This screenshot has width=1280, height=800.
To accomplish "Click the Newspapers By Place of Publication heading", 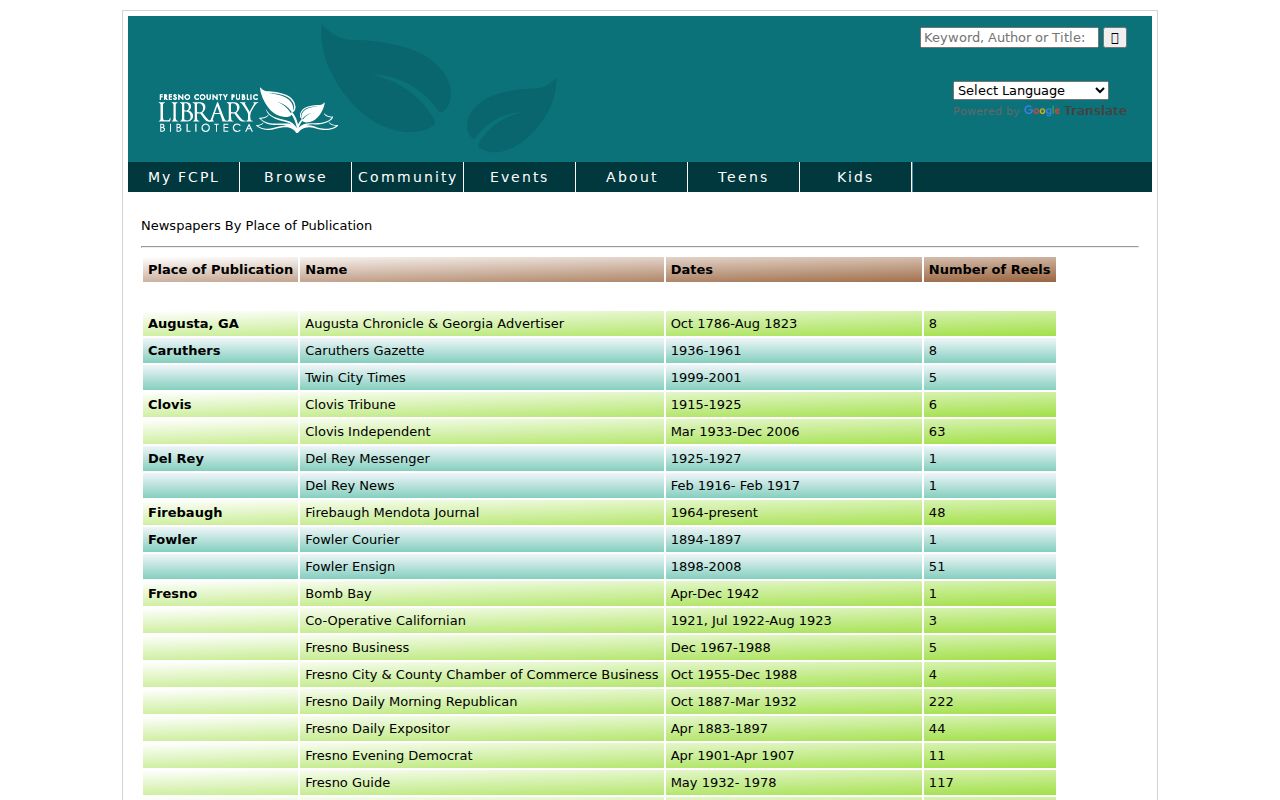I will (x=256, y=226).
